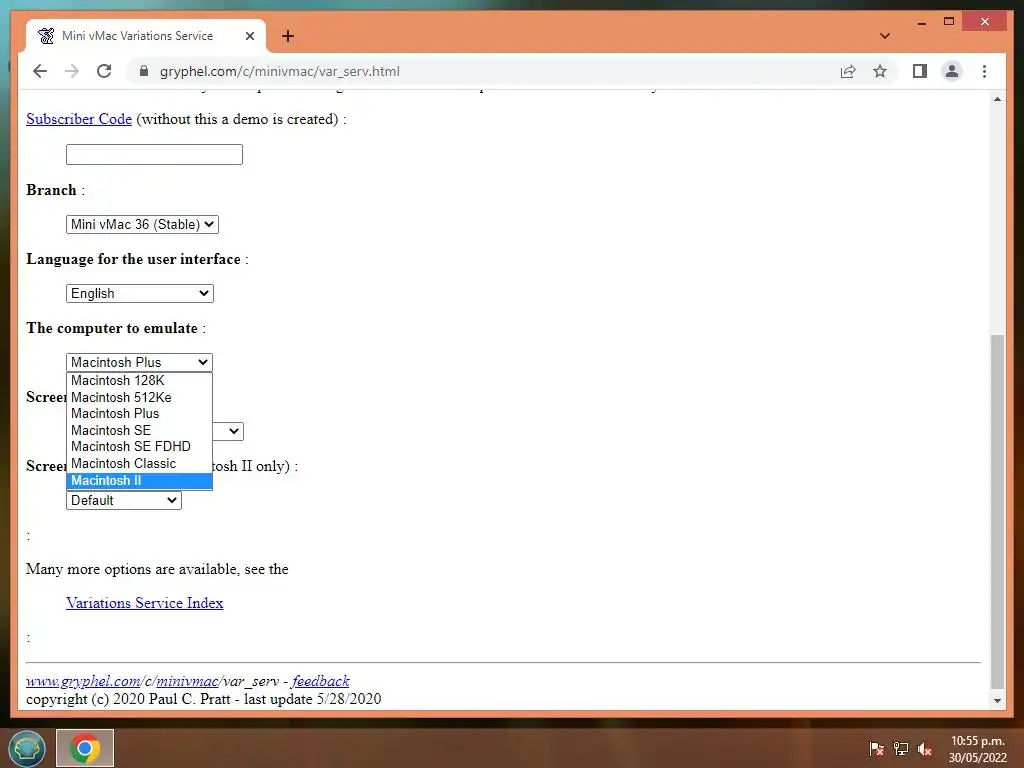Reload the current page
Screen dimensions: 1024x768
tap(104, 71)
